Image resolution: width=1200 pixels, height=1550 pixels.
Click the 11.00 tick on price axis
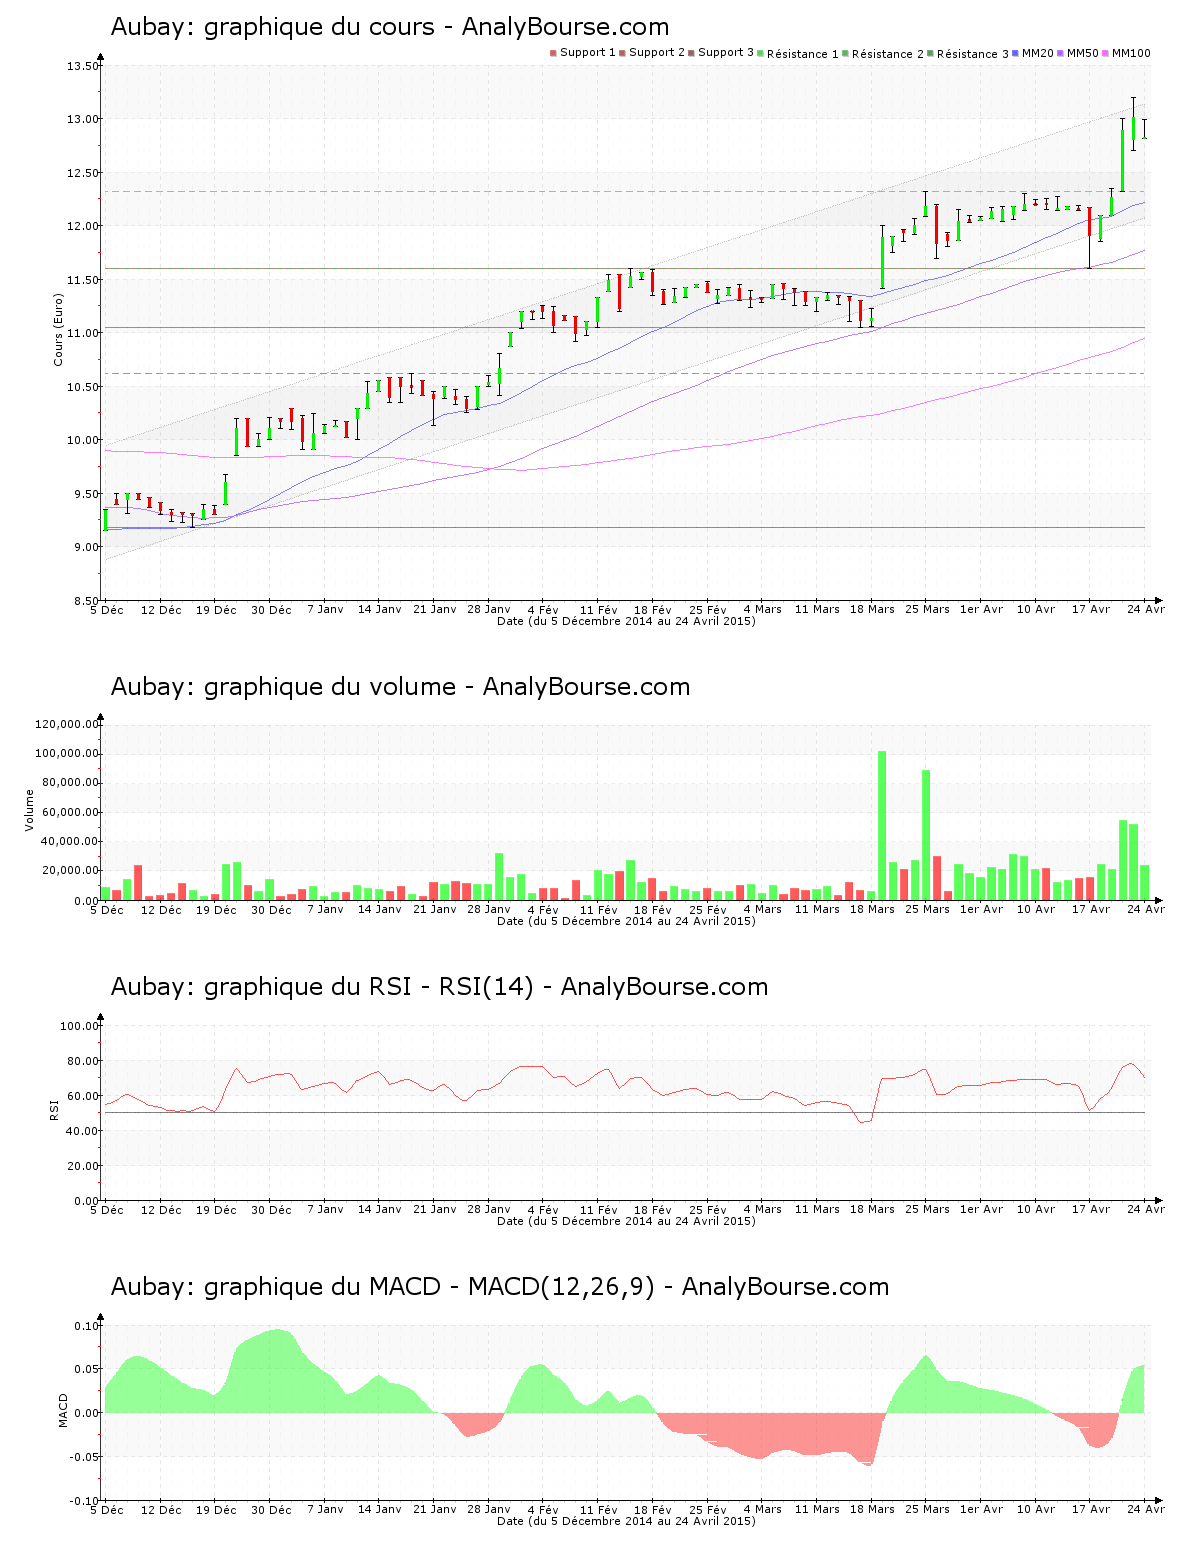tap(82, 333)
